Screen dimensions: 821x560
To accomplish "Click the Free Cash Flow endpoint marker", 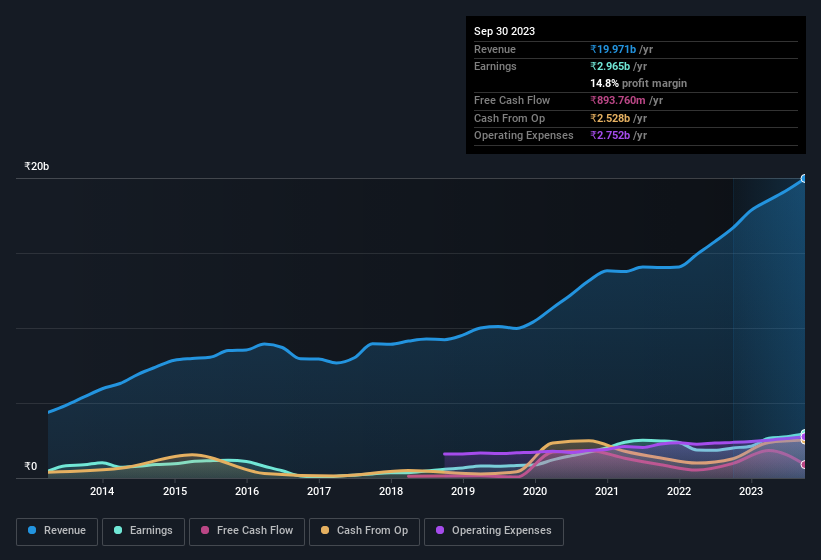I will pos(804,464).
